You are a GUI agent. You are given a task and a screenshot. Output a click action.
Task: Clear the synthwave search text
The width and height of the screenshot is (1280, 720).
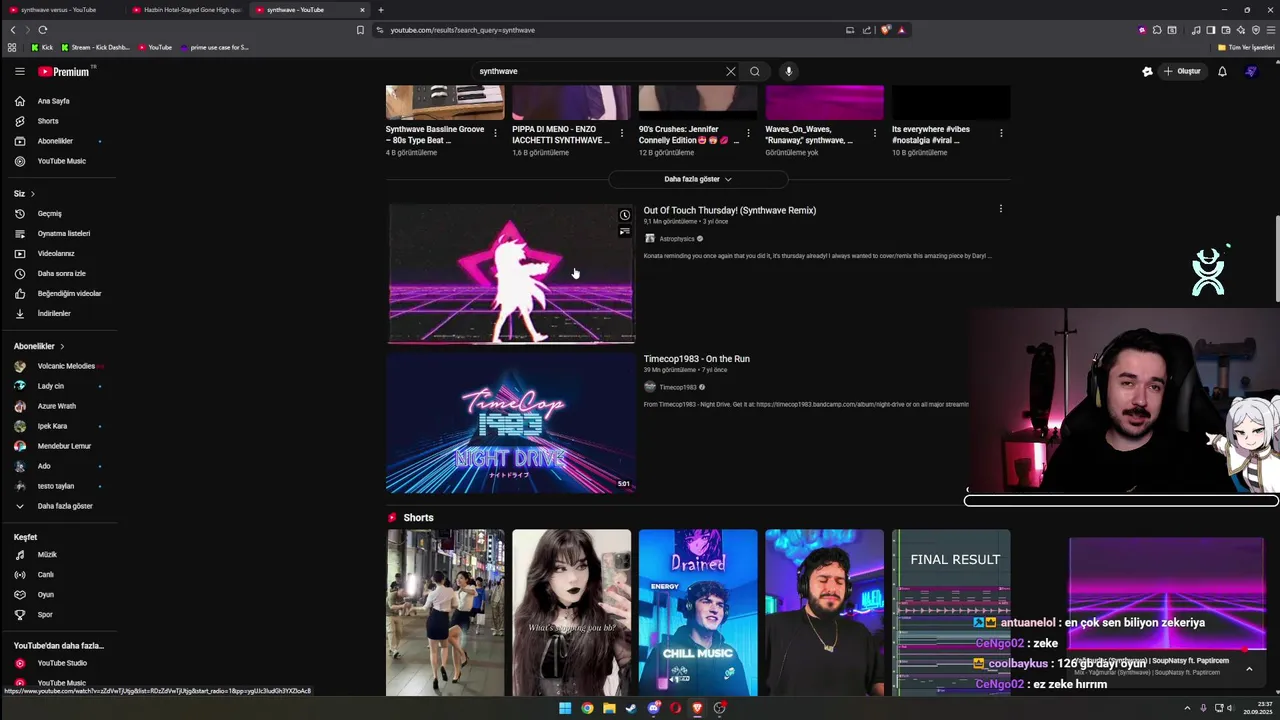(x=731, y=71)
